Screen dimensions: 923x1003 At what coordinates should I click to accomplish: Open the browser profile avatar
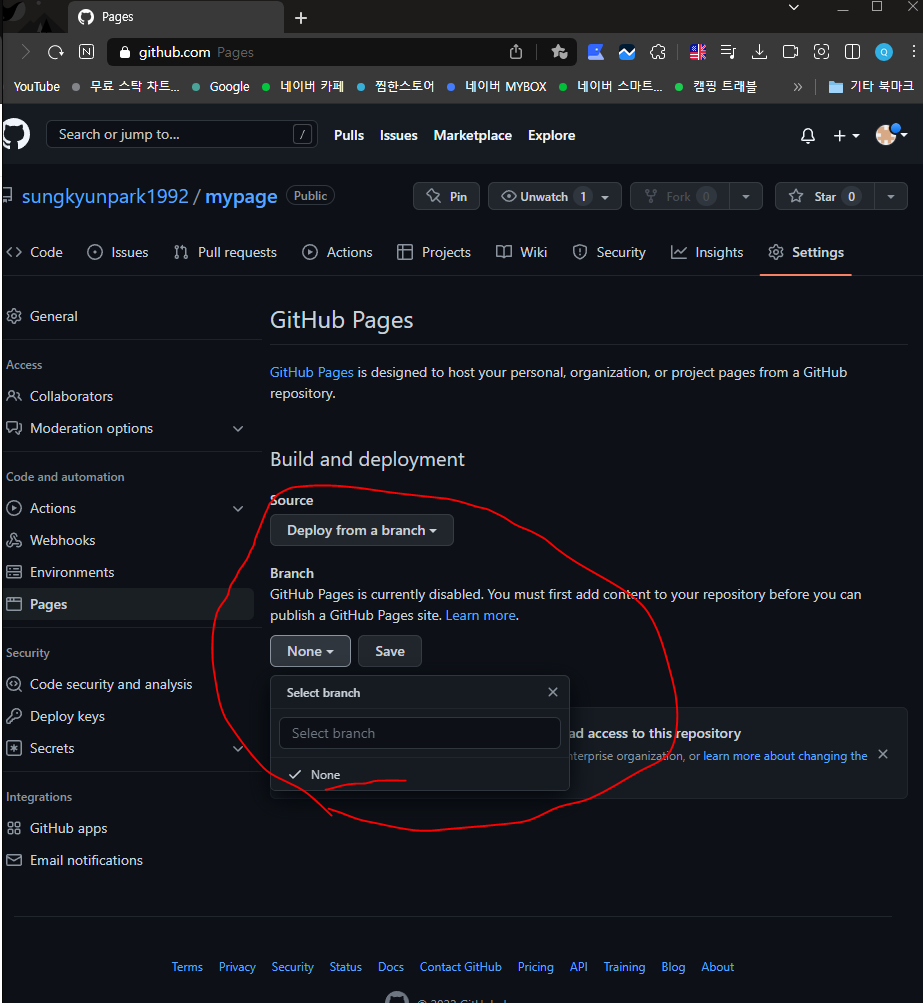[x=883, y=52]
